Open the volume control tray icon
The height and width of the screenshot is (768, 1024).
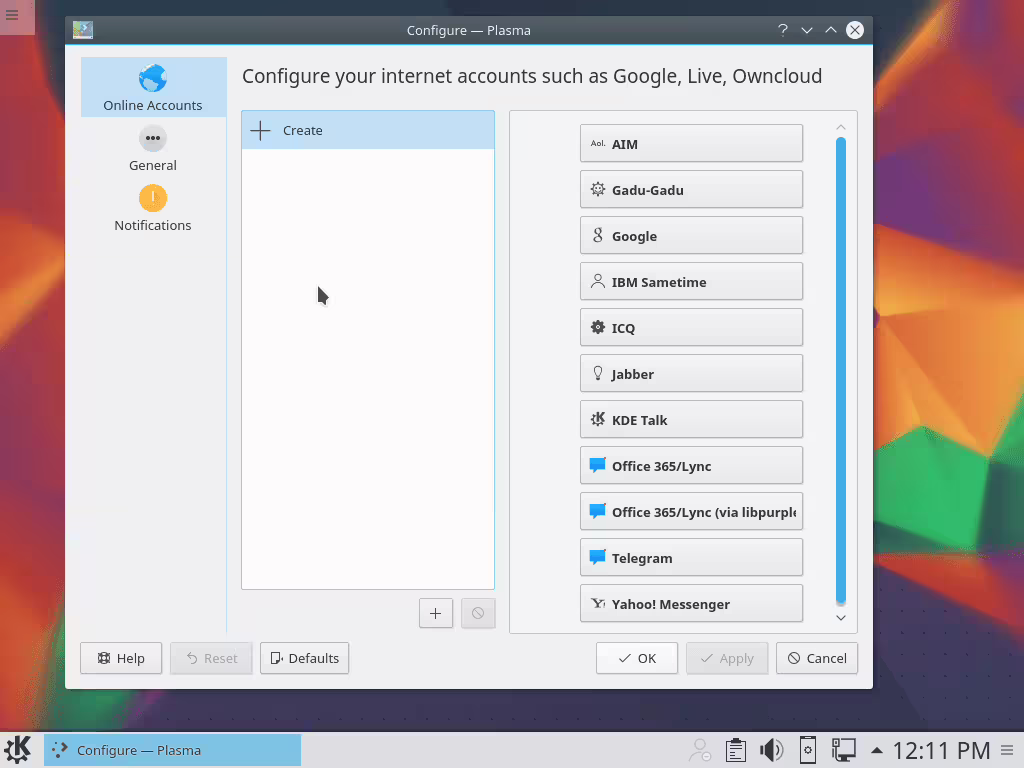pyautogui.click(x=771, y=750)
